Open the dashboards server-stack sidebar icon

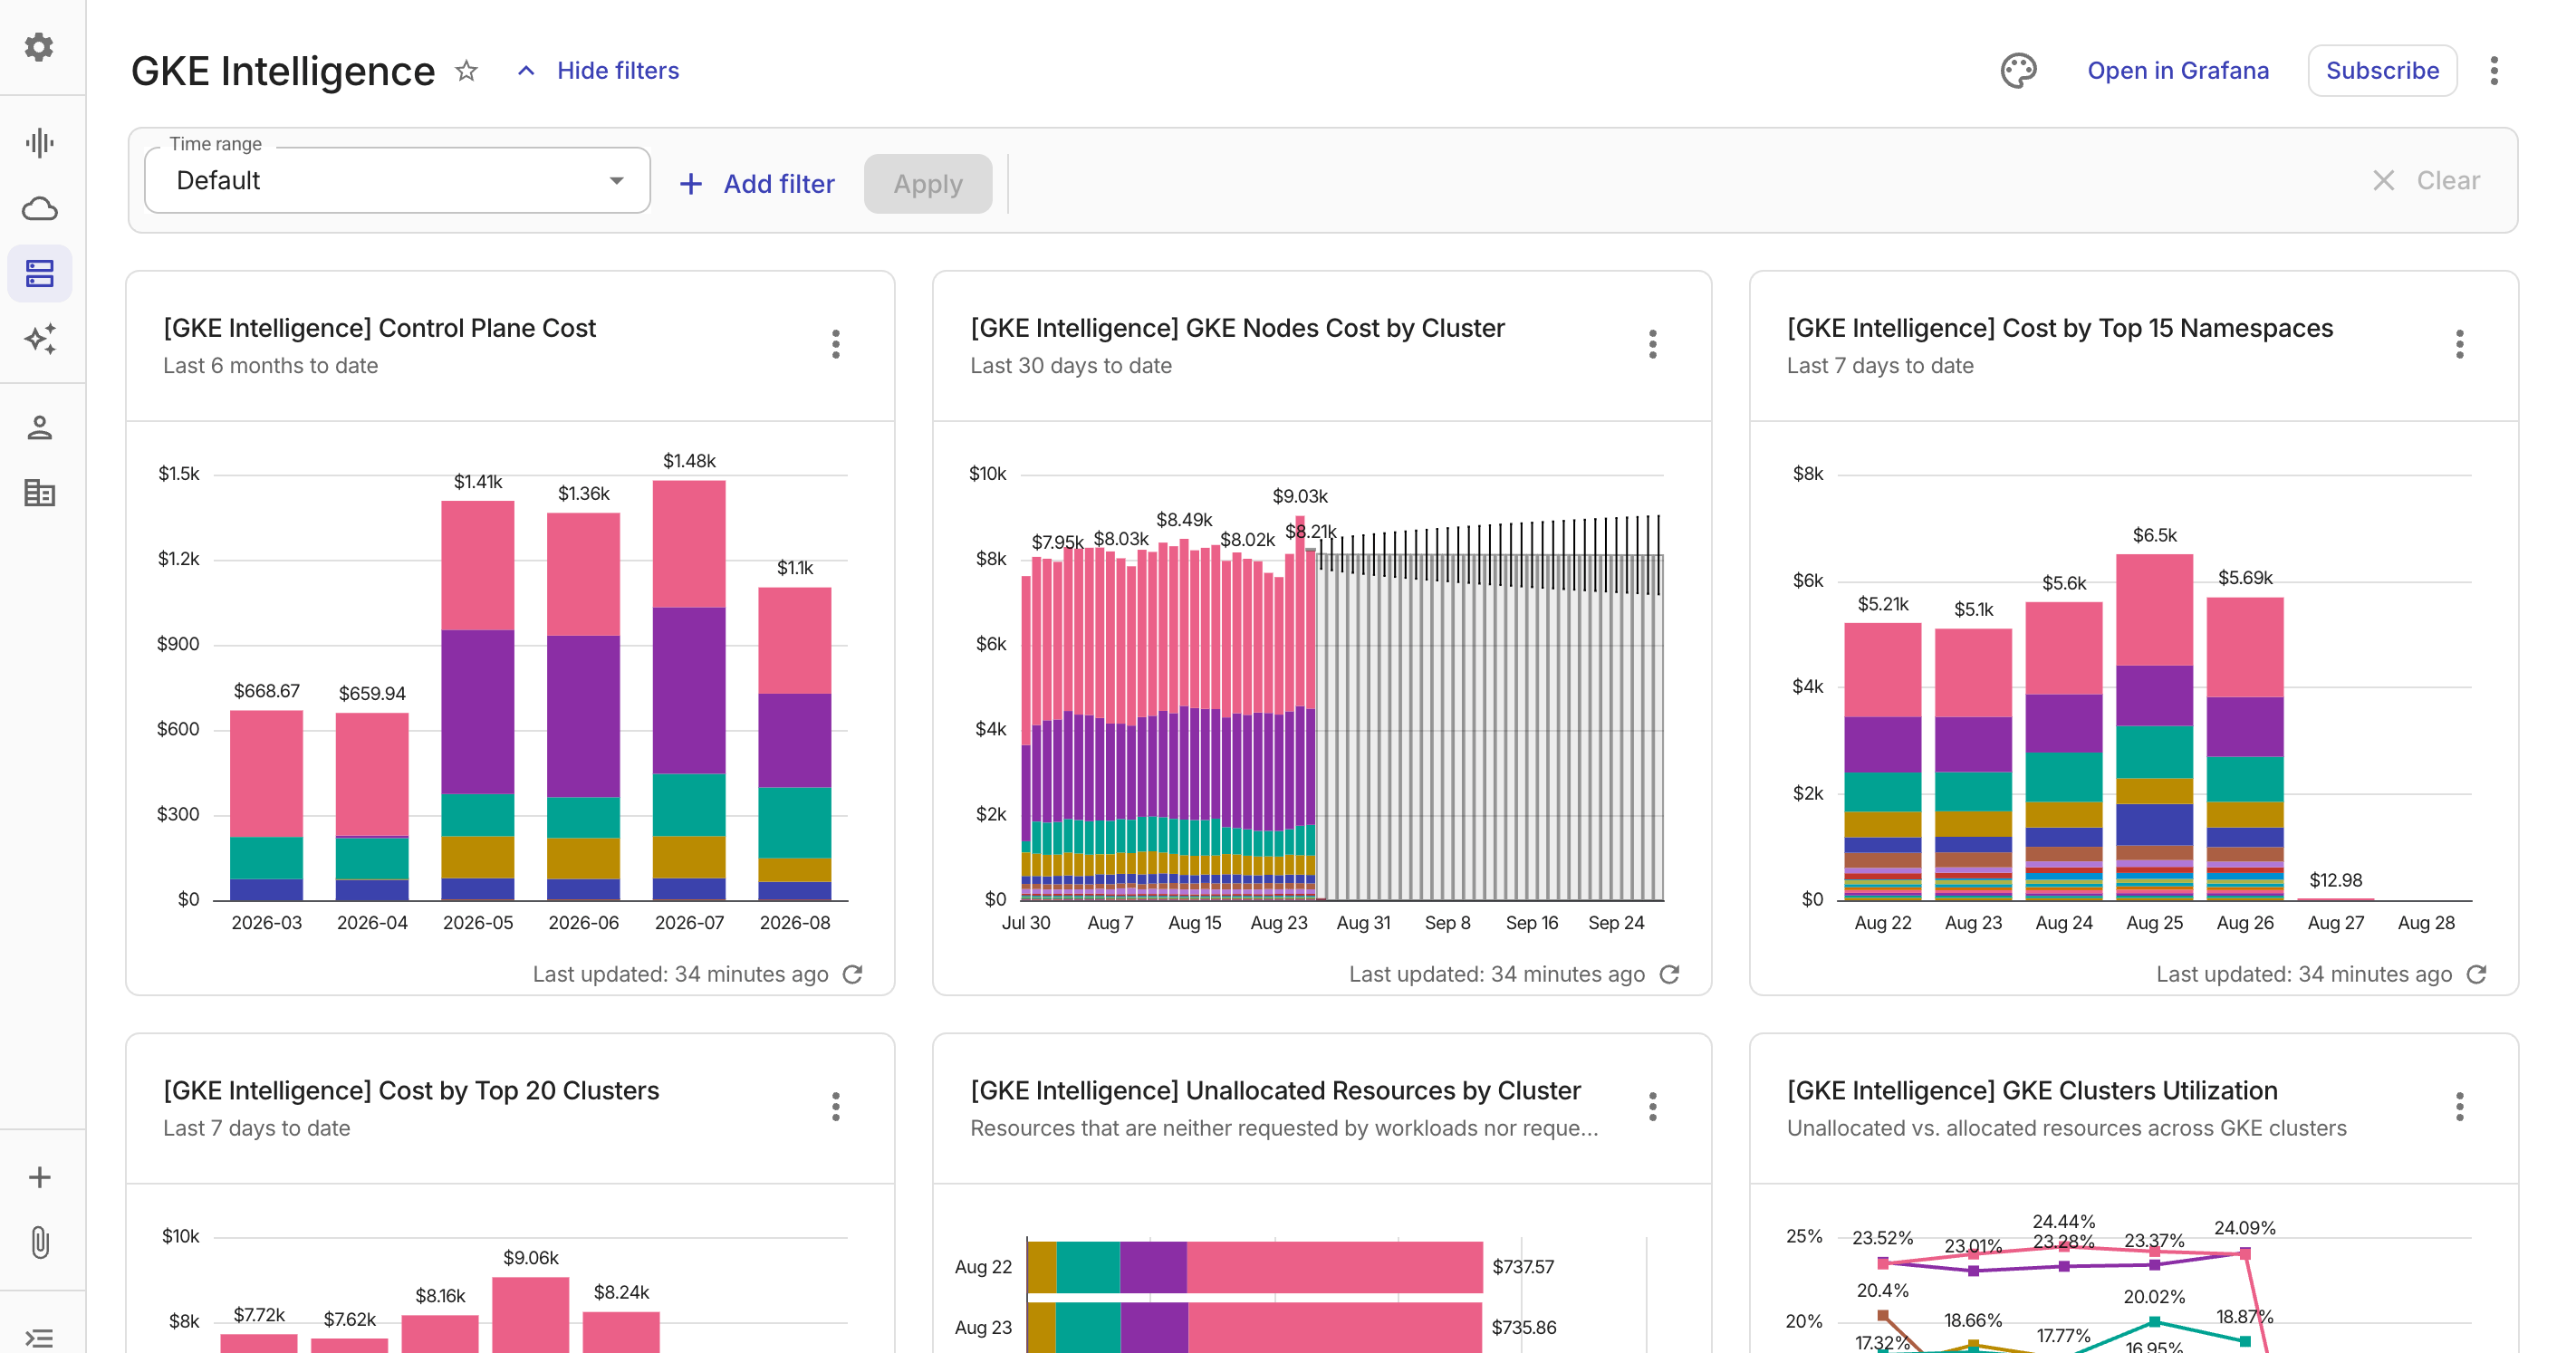coord(39,273)
